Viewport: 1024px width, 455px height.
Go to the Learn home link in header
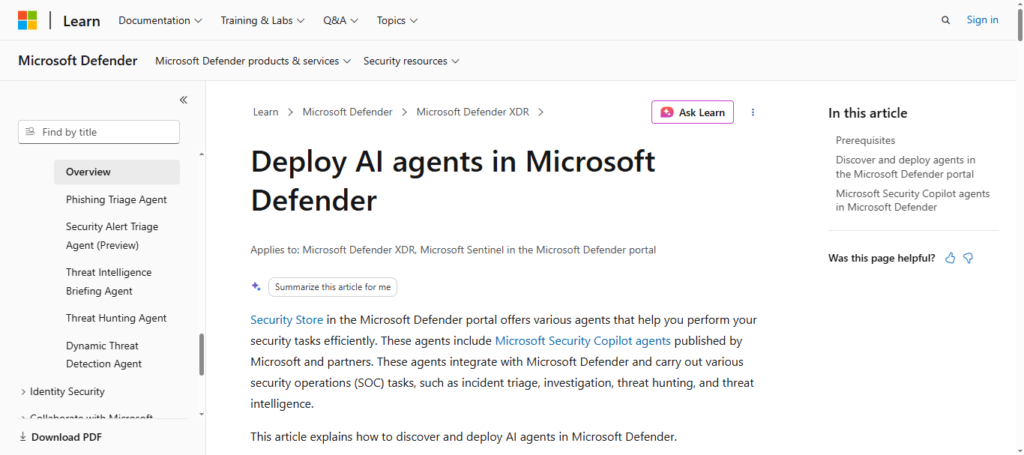pos(82,21)
